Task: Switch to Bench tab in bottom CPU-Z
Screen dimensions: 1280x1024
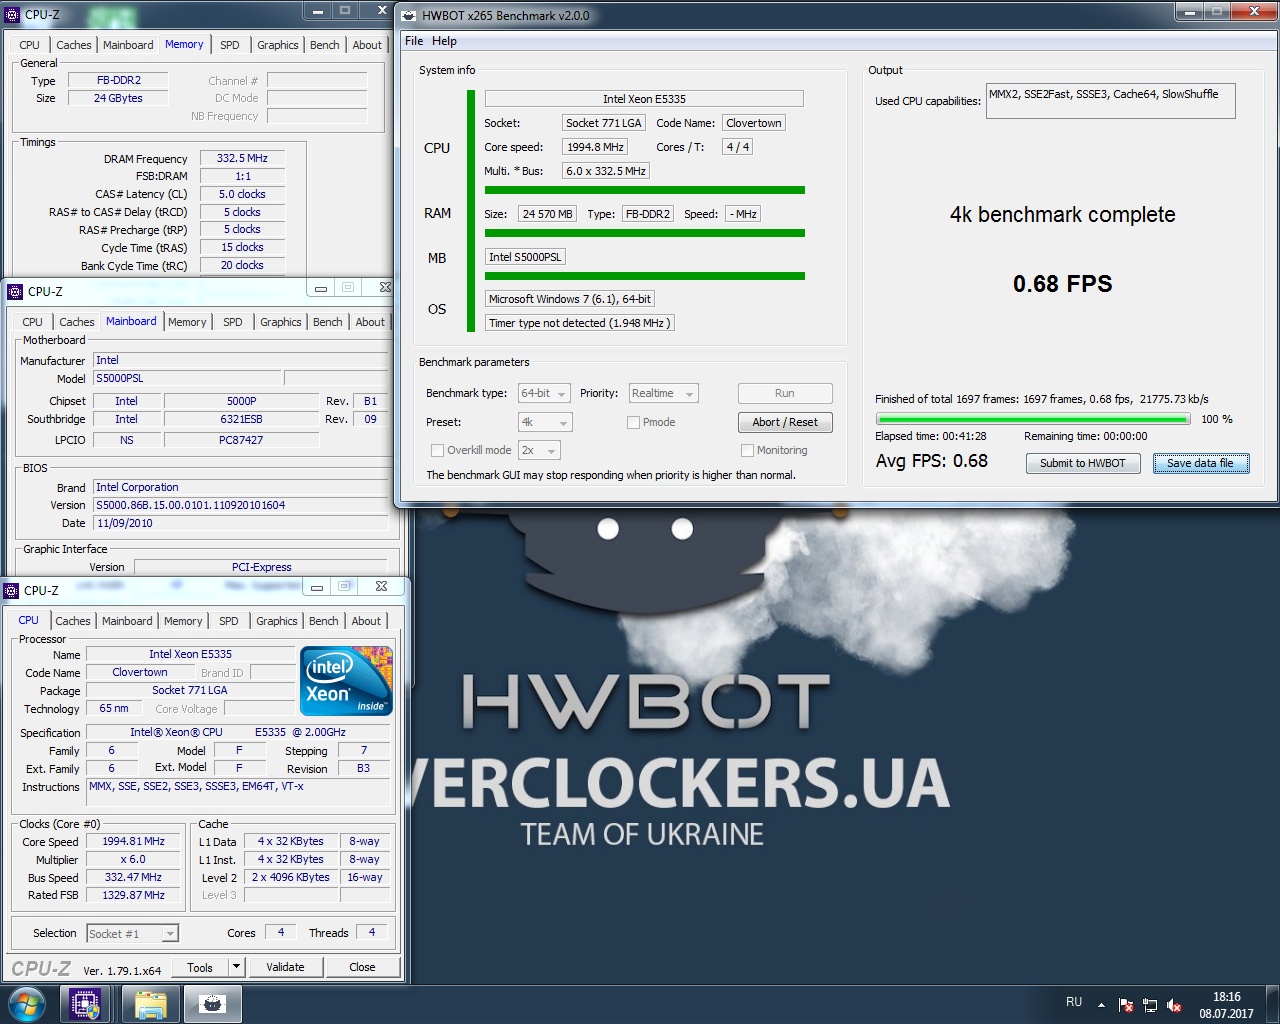Action: pos(324,621)
